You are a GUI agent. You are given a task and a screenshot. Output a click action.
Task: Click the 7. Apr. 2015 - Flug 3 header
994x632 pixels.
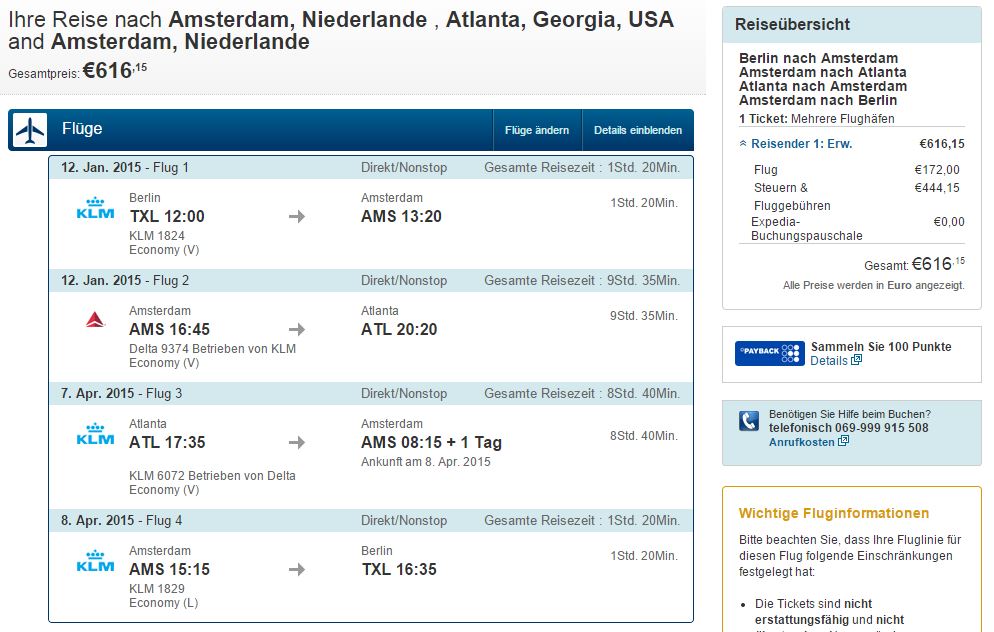371,393
